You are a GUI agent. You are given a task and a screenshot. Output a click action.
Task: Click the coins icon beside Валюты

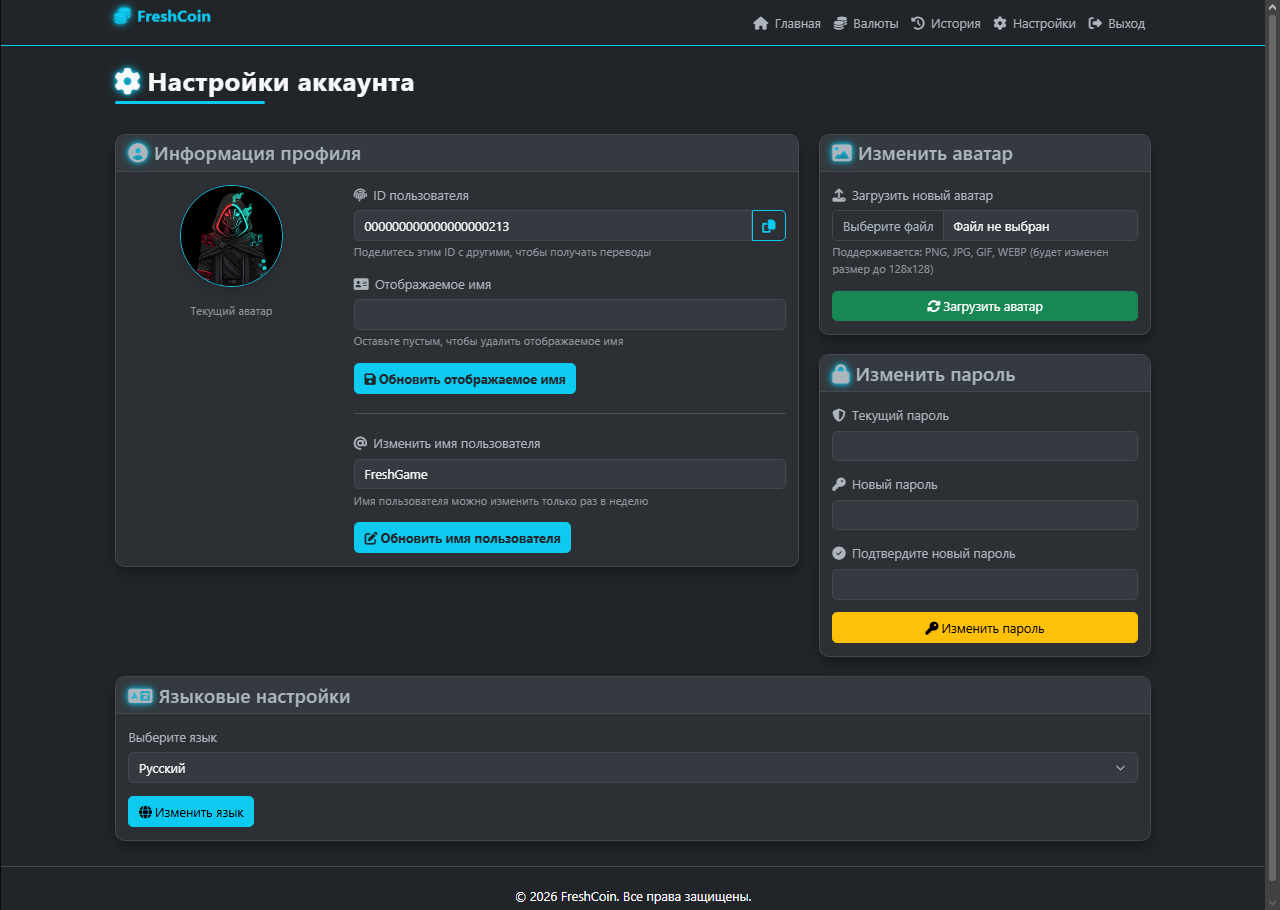tap(840, 23)
